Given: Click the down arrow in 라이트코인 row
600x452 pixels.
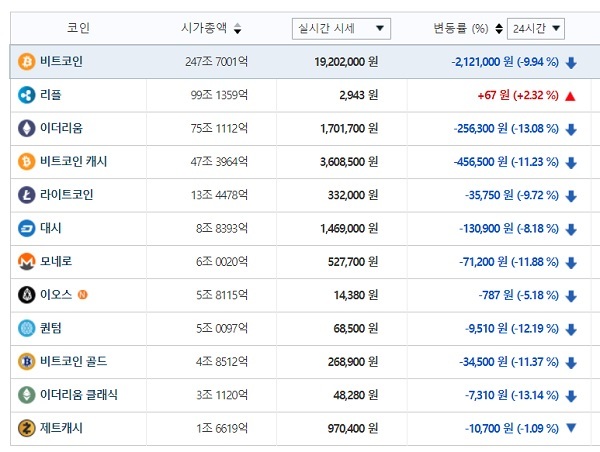Looking at the screenshot, I should click(x=571, y=196).
